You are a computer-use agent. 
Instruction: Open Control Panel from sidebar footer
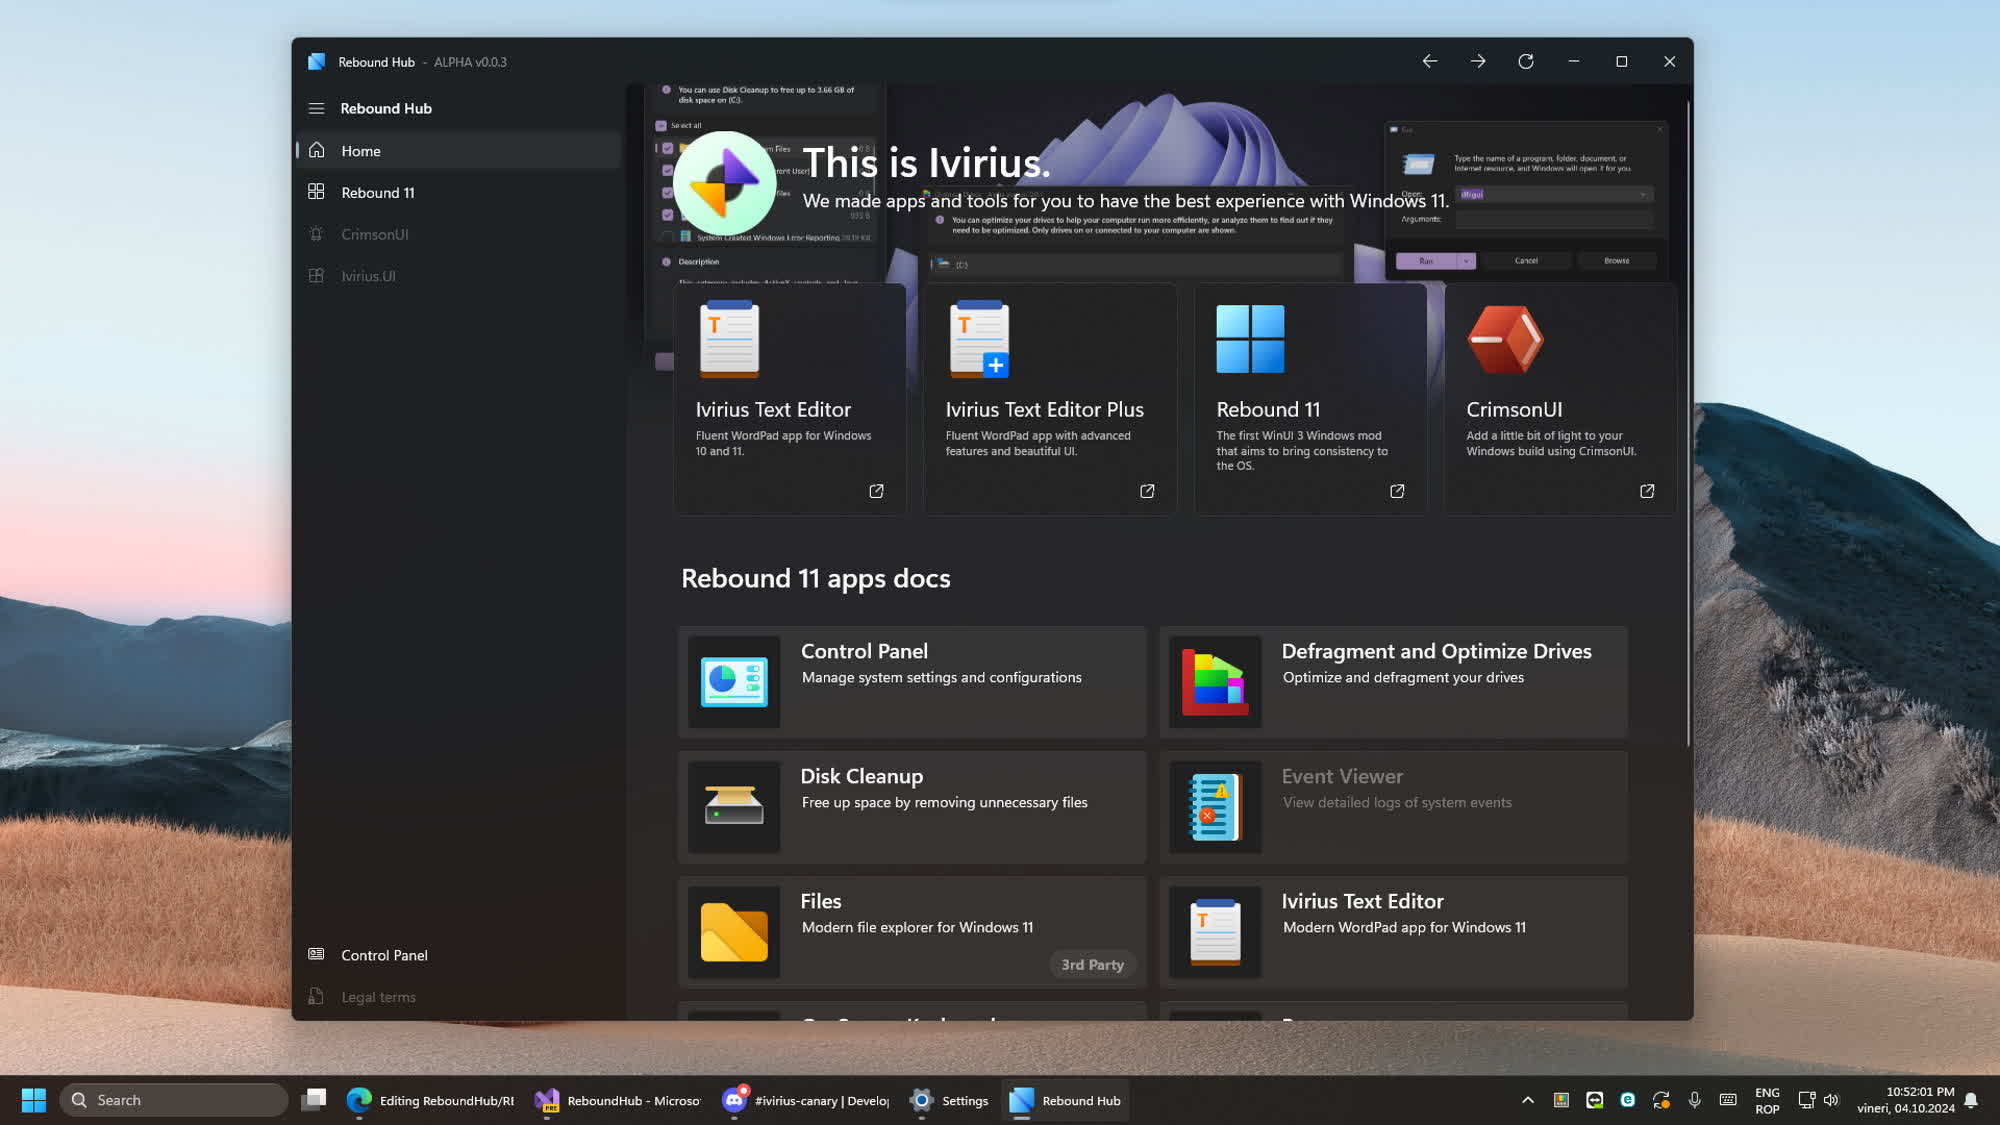384,955
